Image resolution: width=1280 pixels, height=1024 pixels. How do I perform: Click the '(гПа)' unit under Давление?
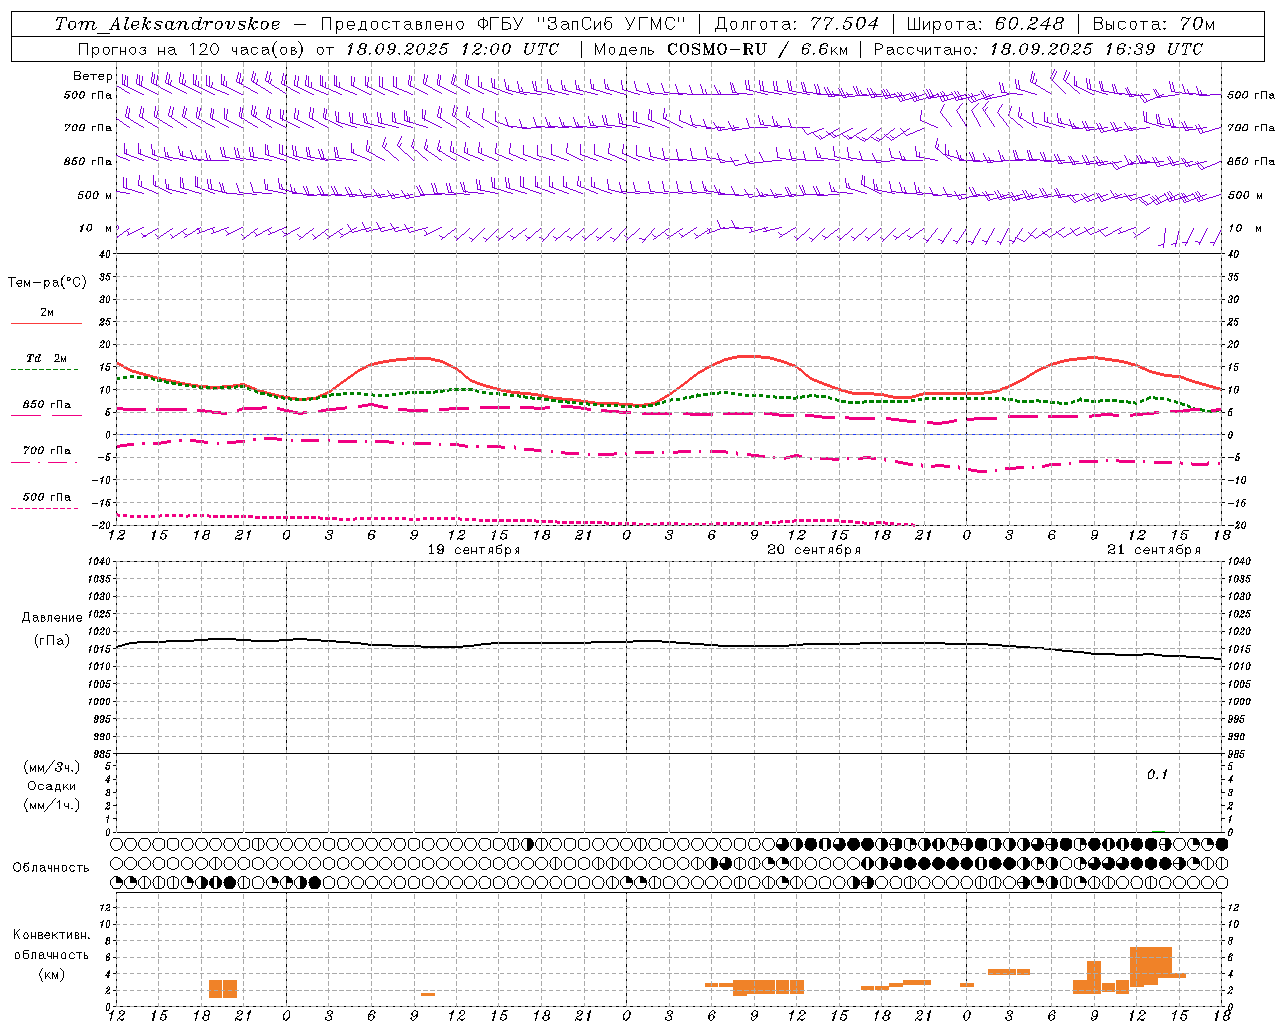coord(52,641)
